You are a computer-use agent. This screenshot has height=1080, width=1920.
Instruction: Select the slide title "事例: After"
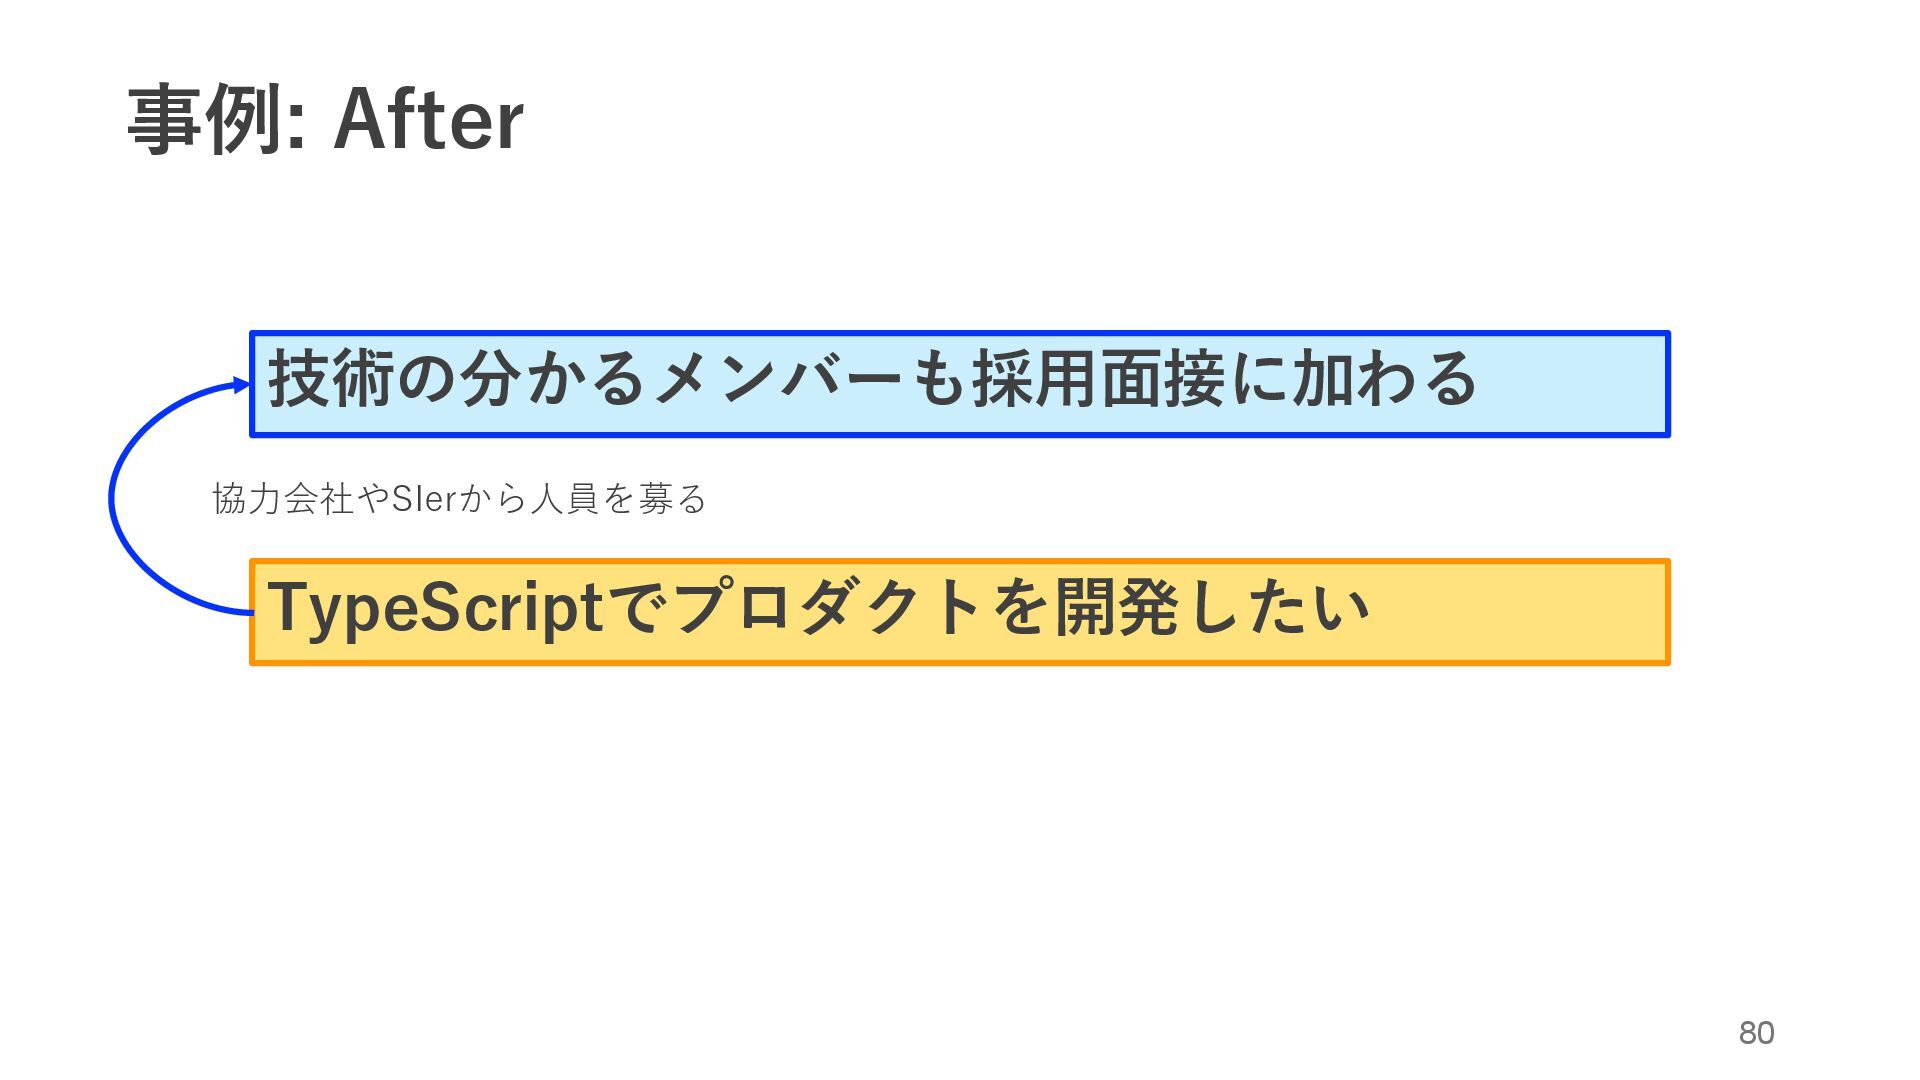coord(325,120)
